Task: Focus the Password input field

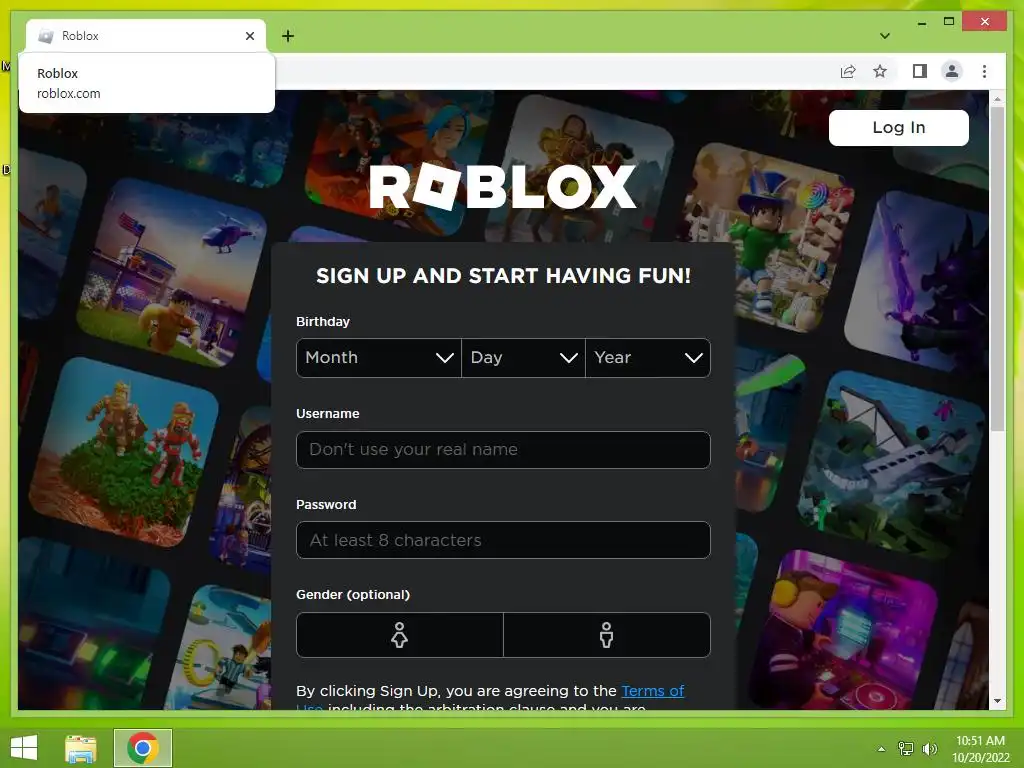Action: coord(503,540)
